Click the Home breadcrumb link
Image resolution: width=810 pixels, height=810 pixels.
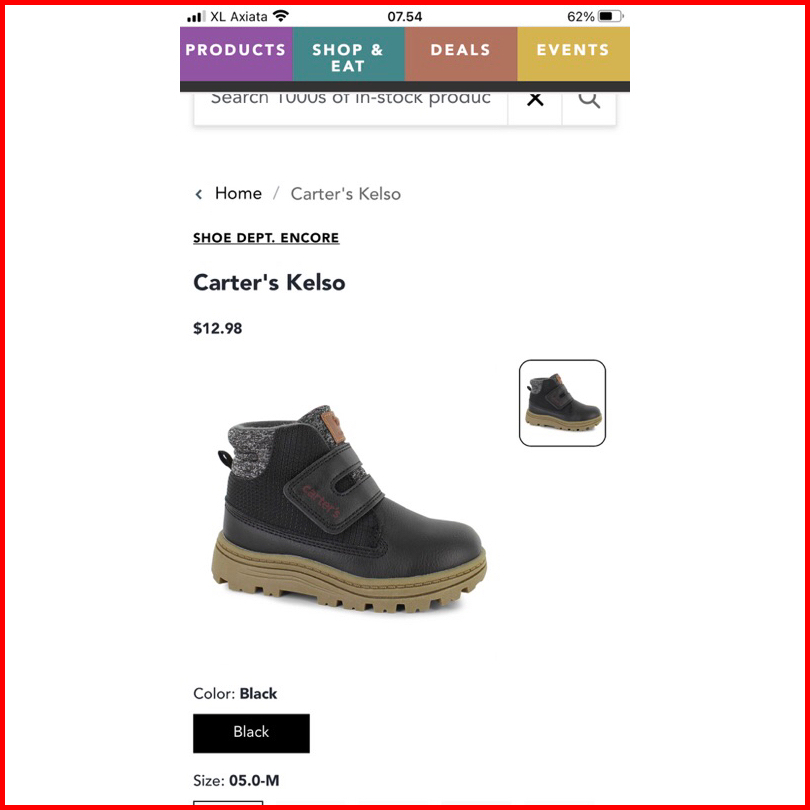point(238,193)
